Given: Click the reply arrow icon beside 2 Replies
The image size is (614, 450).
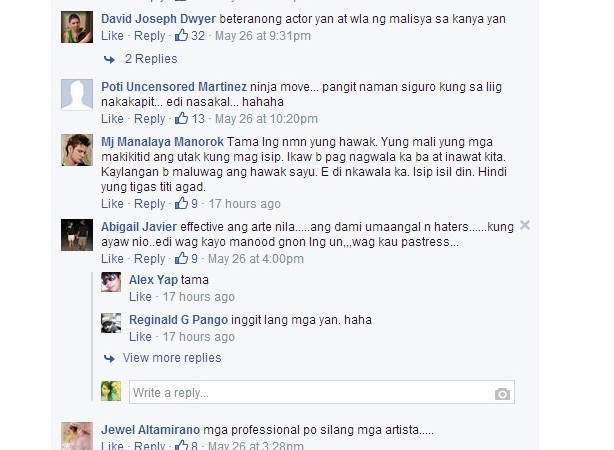Looking at the screenshot, I should coord(109,60).
